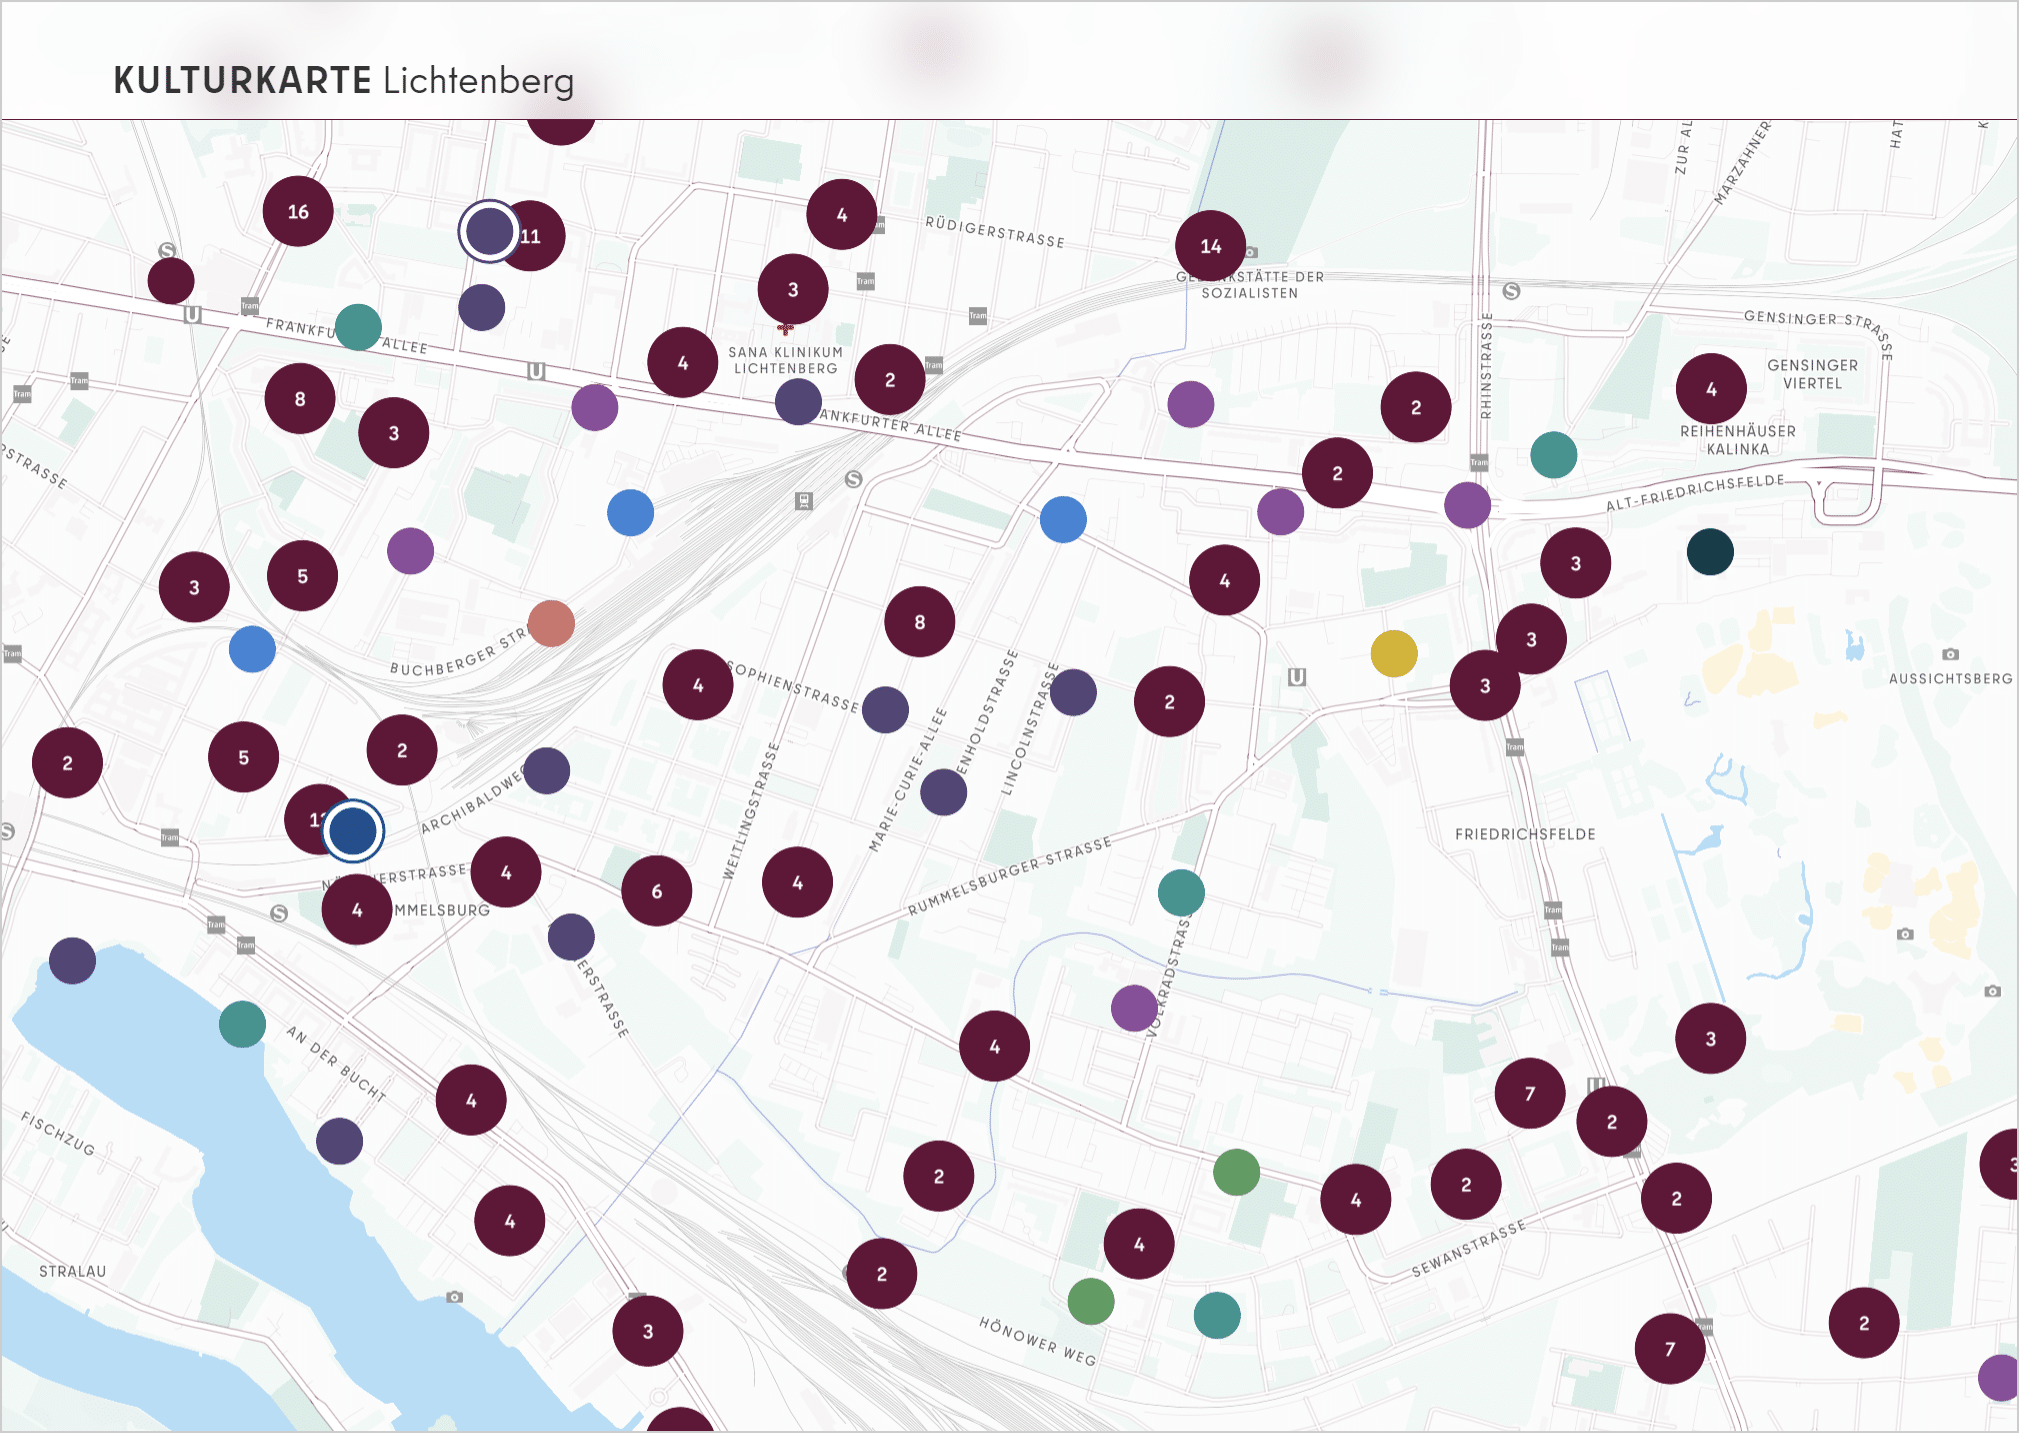This screenshot has height=1433, width=2019.
Task: Click the salmon-colored marker near Buchberger Strasse
Action: [551, 623]
